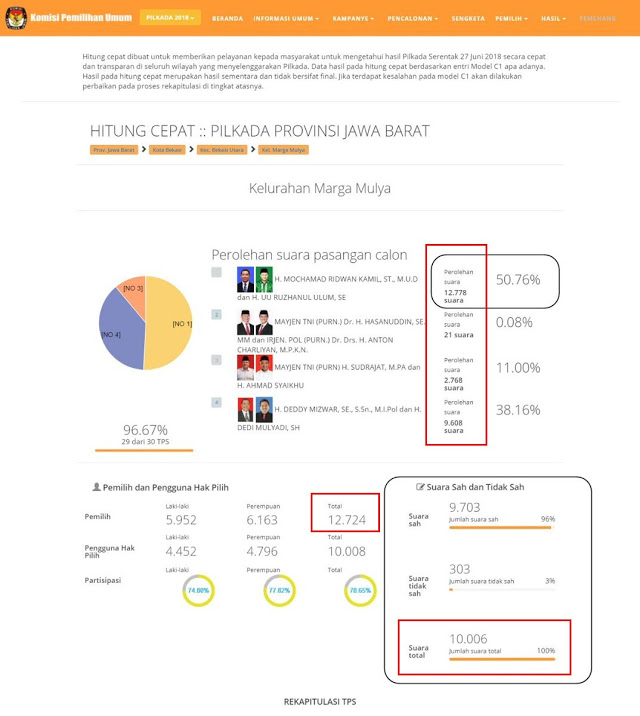The height and width of the screenshot is (716, 640).
Task: Click candidate number 4 badge icon
Action: 216,402
